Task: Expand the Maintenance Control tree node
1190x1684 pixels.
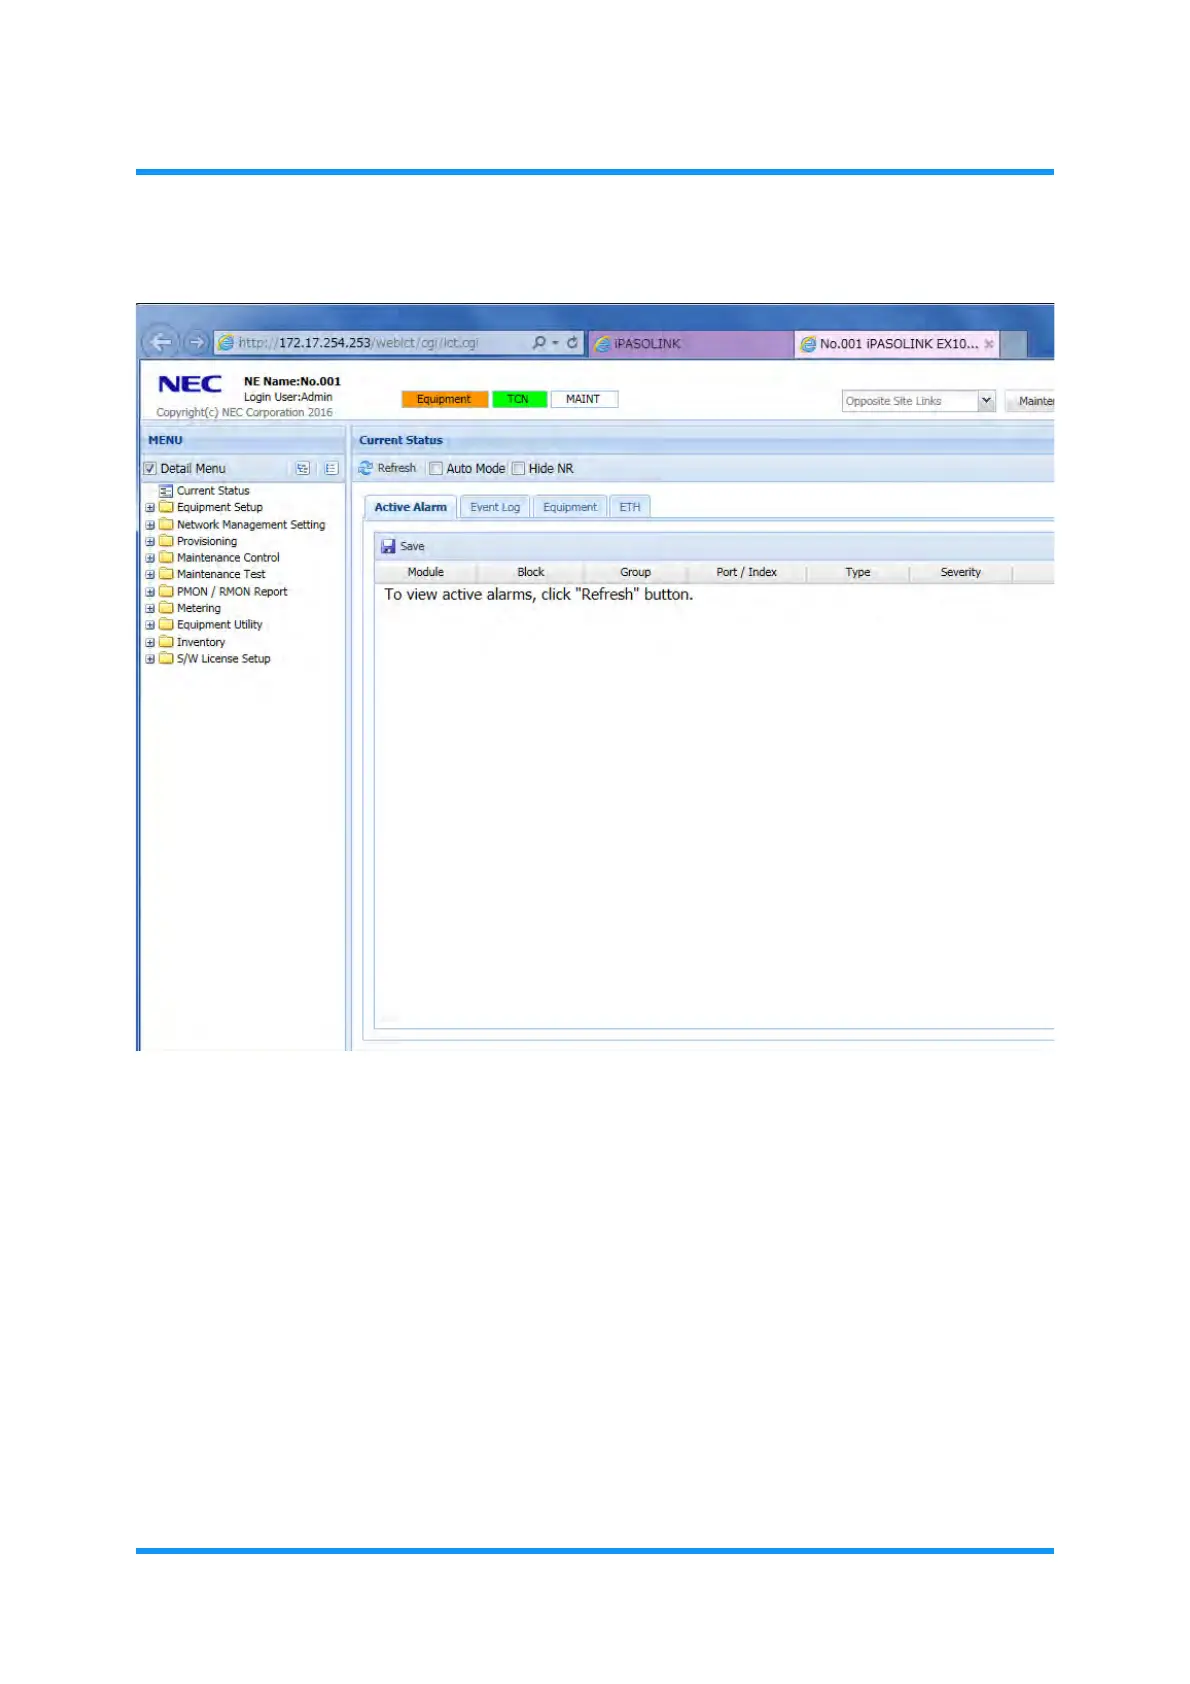Action: (x=150, y=558)
